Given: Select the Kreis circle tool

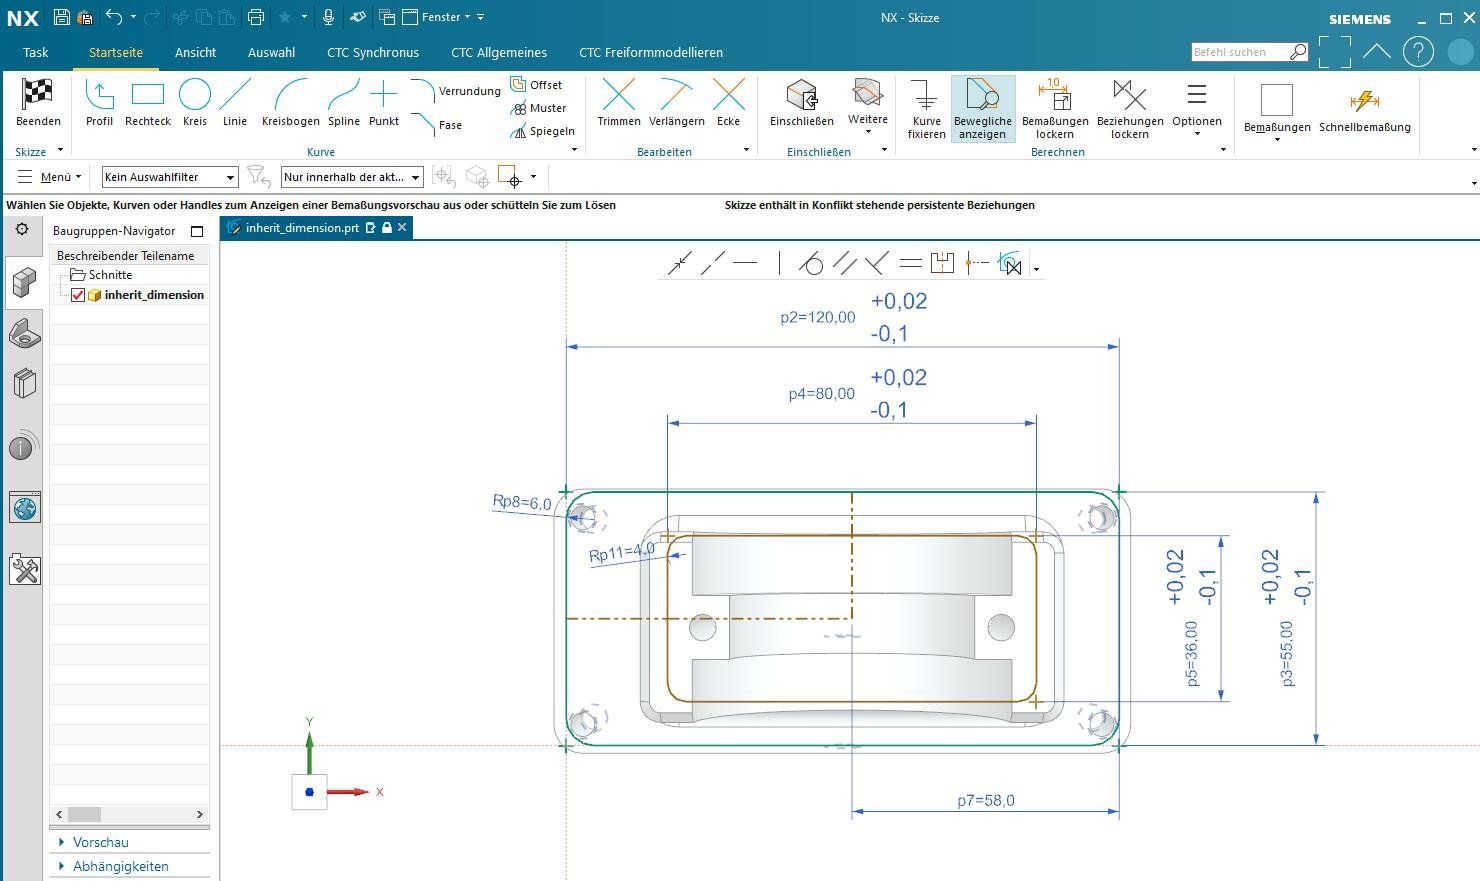Looking at the screenshot, I should click(x=195, y=96).
